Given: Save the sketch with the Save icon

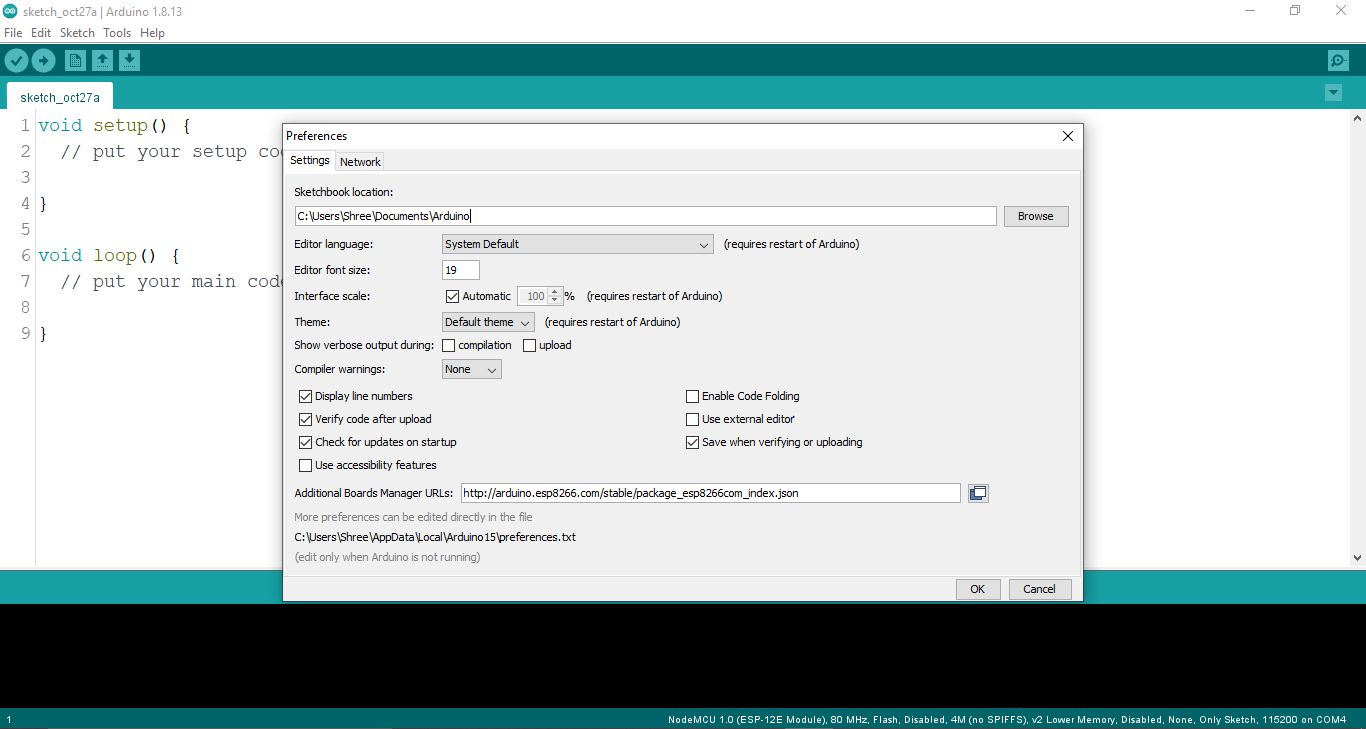Looking at the screenshot, I should point(129,61).
